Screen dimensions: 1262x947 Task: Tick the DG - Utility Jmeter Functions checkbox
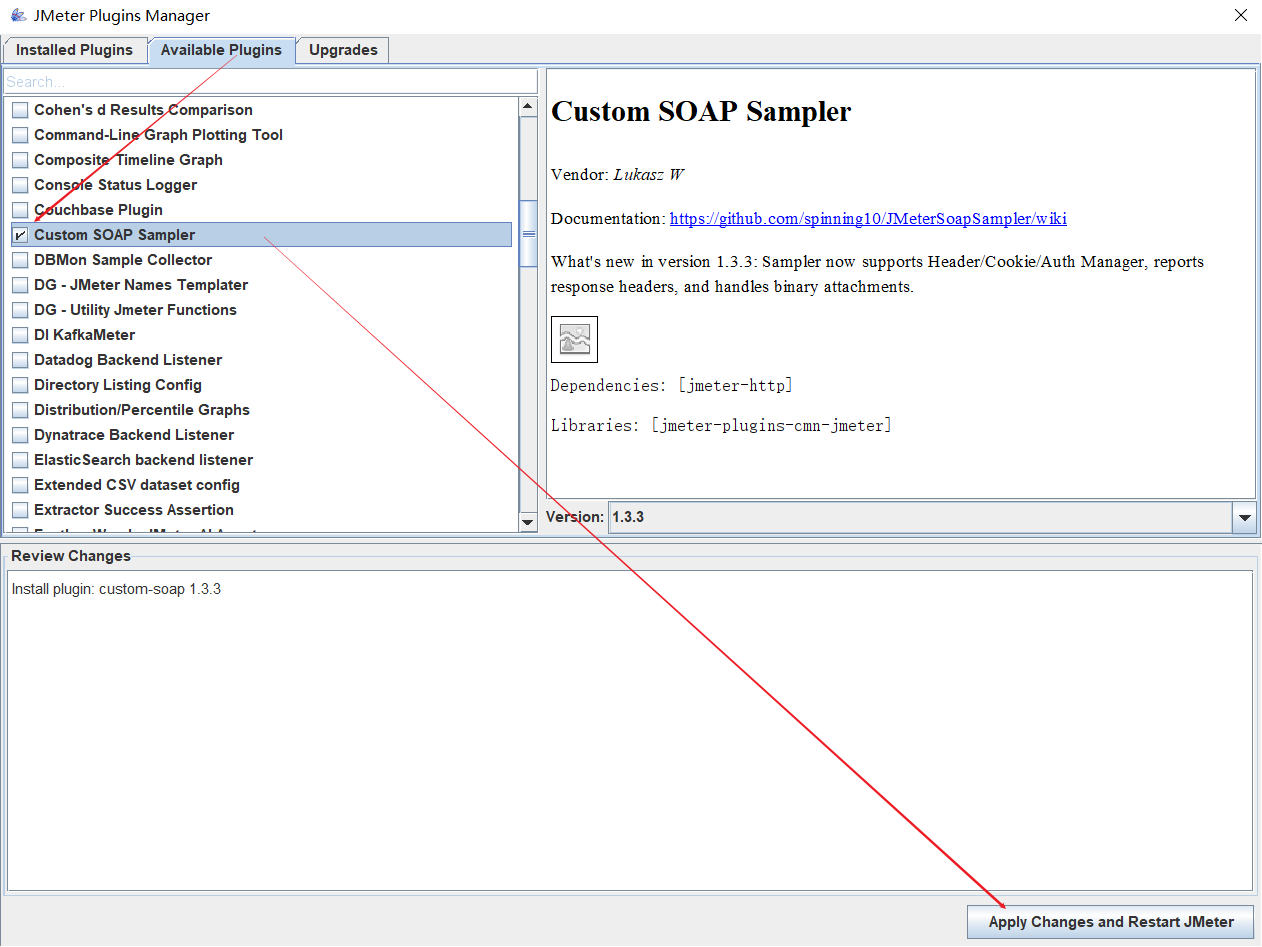[x=20, y=310]
